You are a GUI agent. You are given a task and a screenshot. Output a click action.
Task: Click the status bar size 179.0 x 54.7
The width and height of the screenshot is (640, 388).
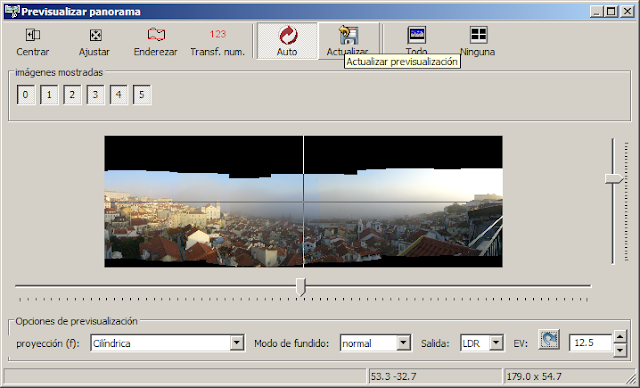tap(533, 377)
